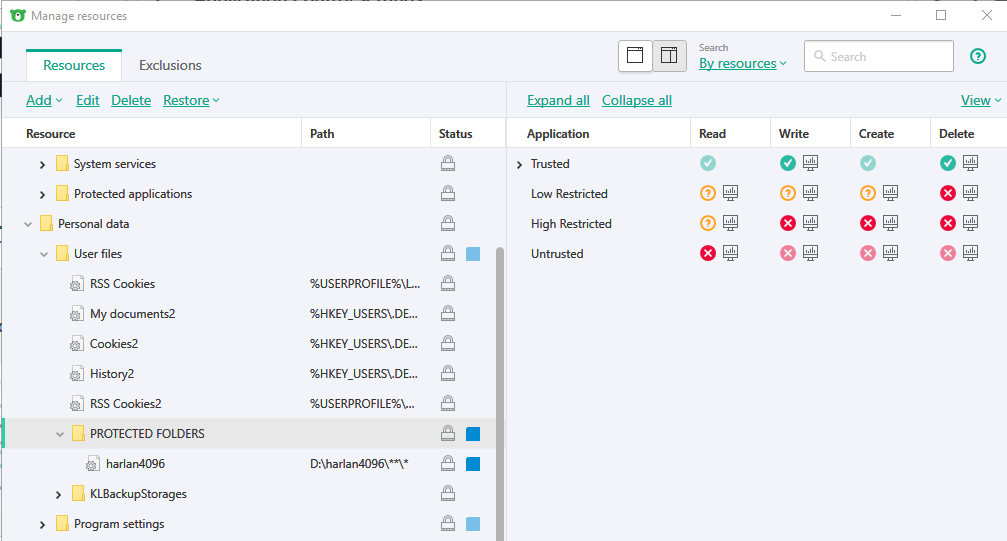
Task: Switch to split-pane view layout icon
Action: [669, 56]
